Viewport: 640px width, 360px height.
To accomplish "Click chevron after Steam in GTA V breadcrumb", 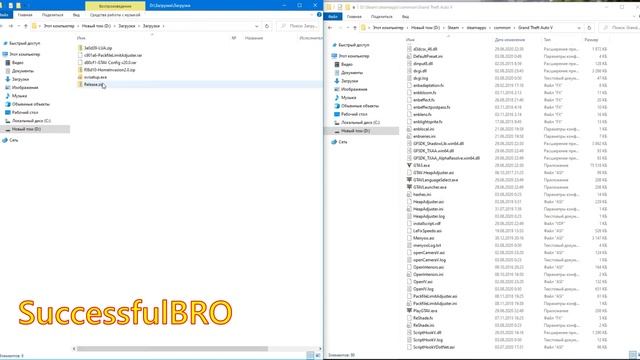I will 462,28.
